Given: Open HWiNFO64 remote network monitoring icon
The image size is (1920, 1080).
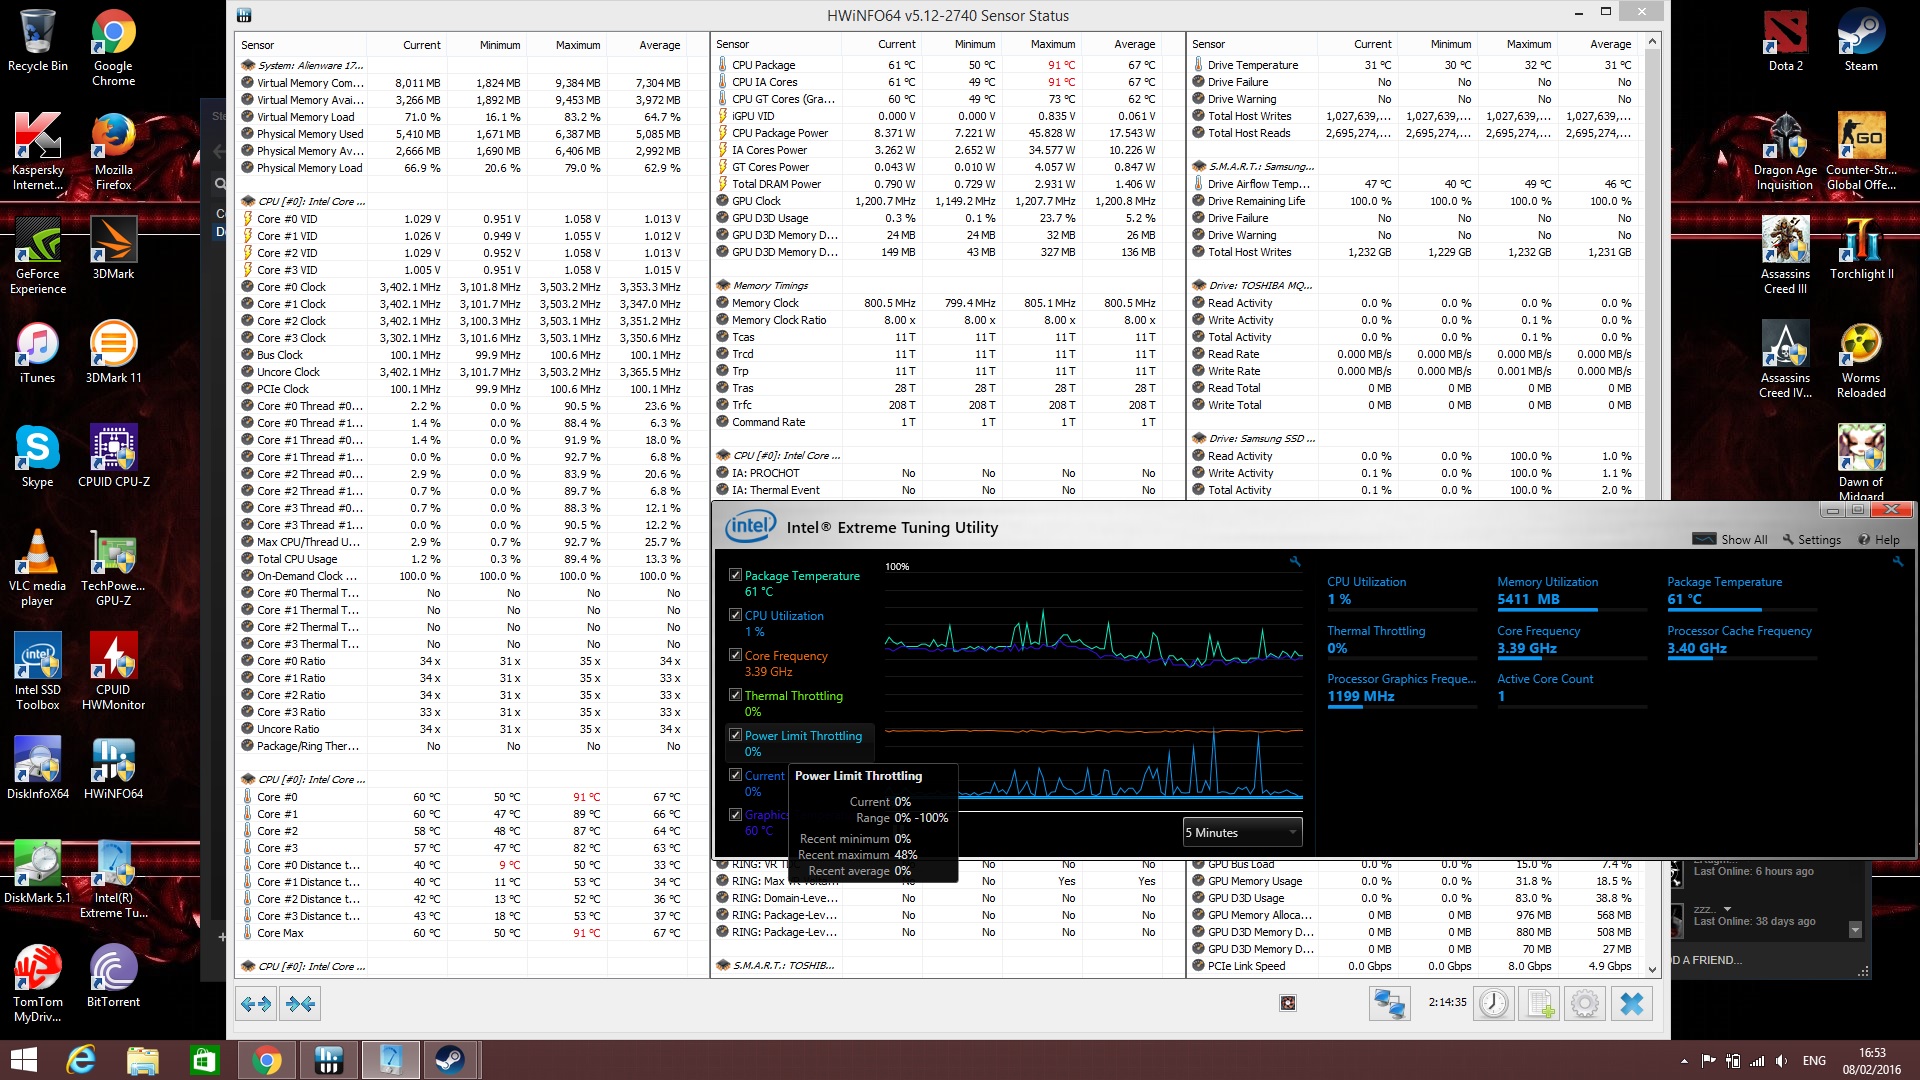Looking at the screenshot, I should coord(1389,1003).
